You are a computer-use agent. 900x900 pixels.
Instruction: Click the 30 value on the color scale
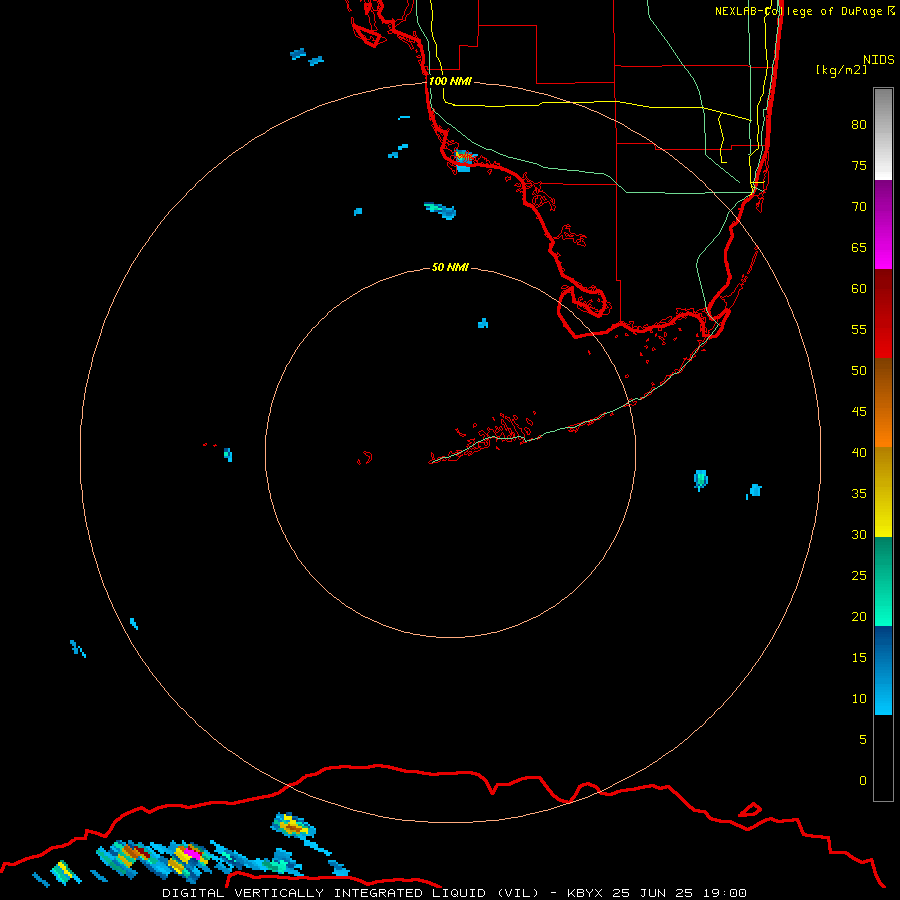pyautogui.click(x=859, y=534)
